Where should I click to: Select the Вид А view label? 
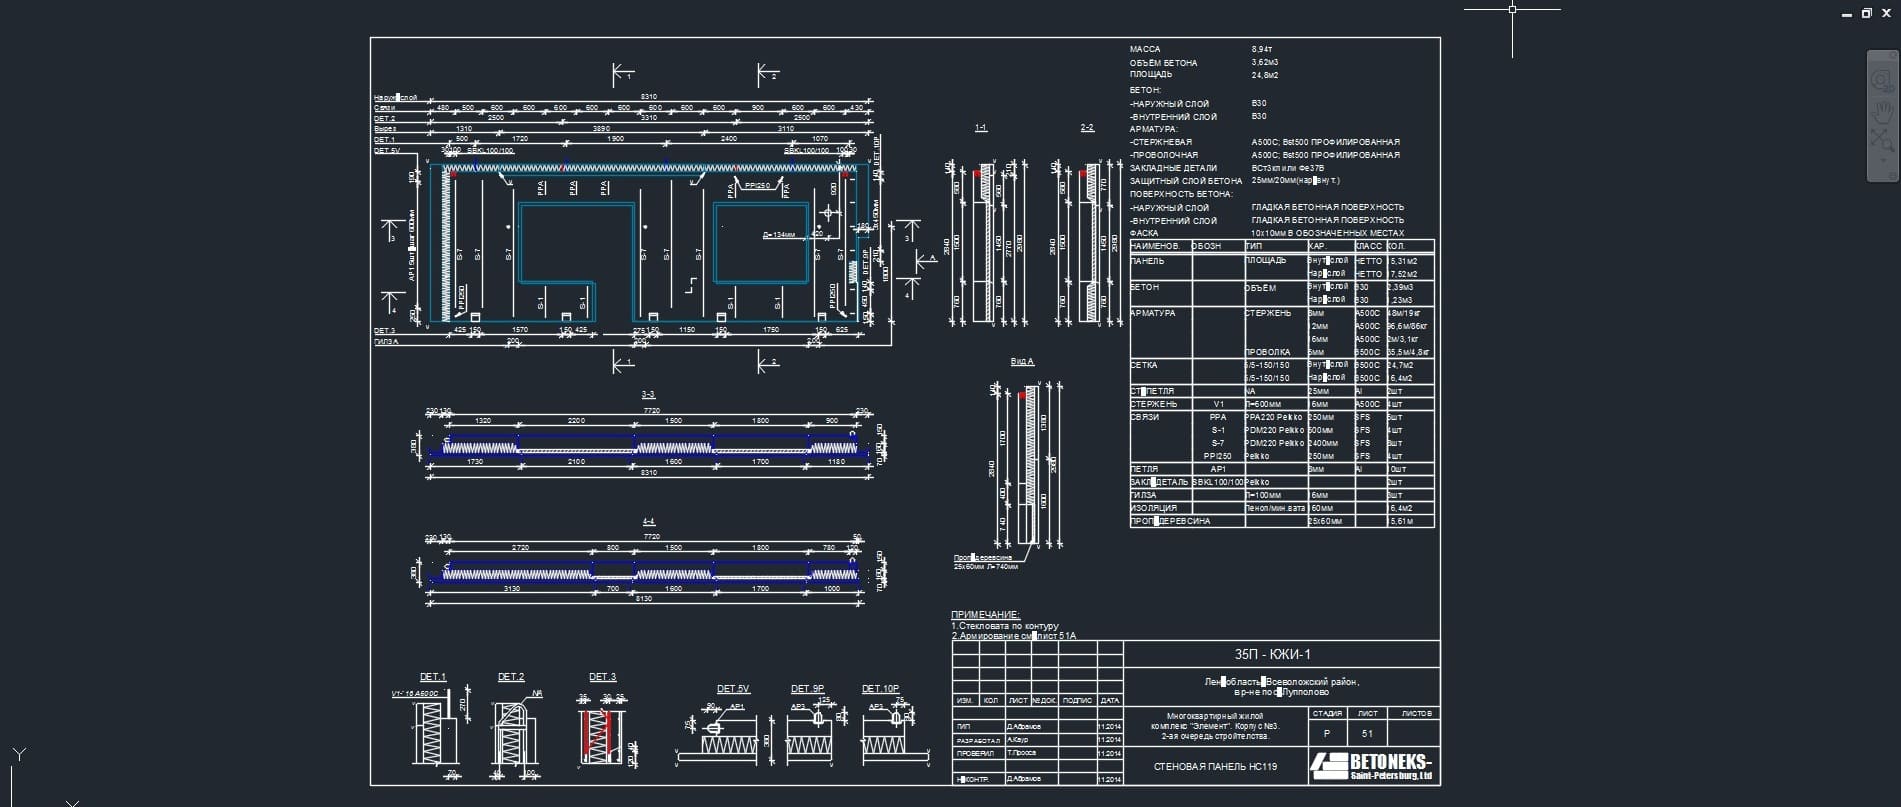(x=1022, y=362)
